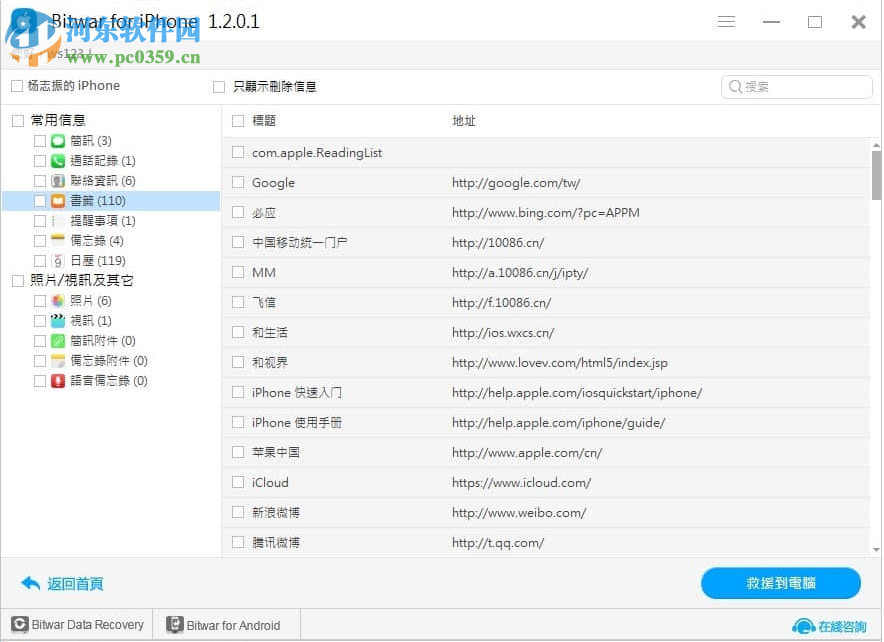Click the 救援到電腦 recovery button
The width and height of the screenshot is (884, 642).
coord(780,583)
